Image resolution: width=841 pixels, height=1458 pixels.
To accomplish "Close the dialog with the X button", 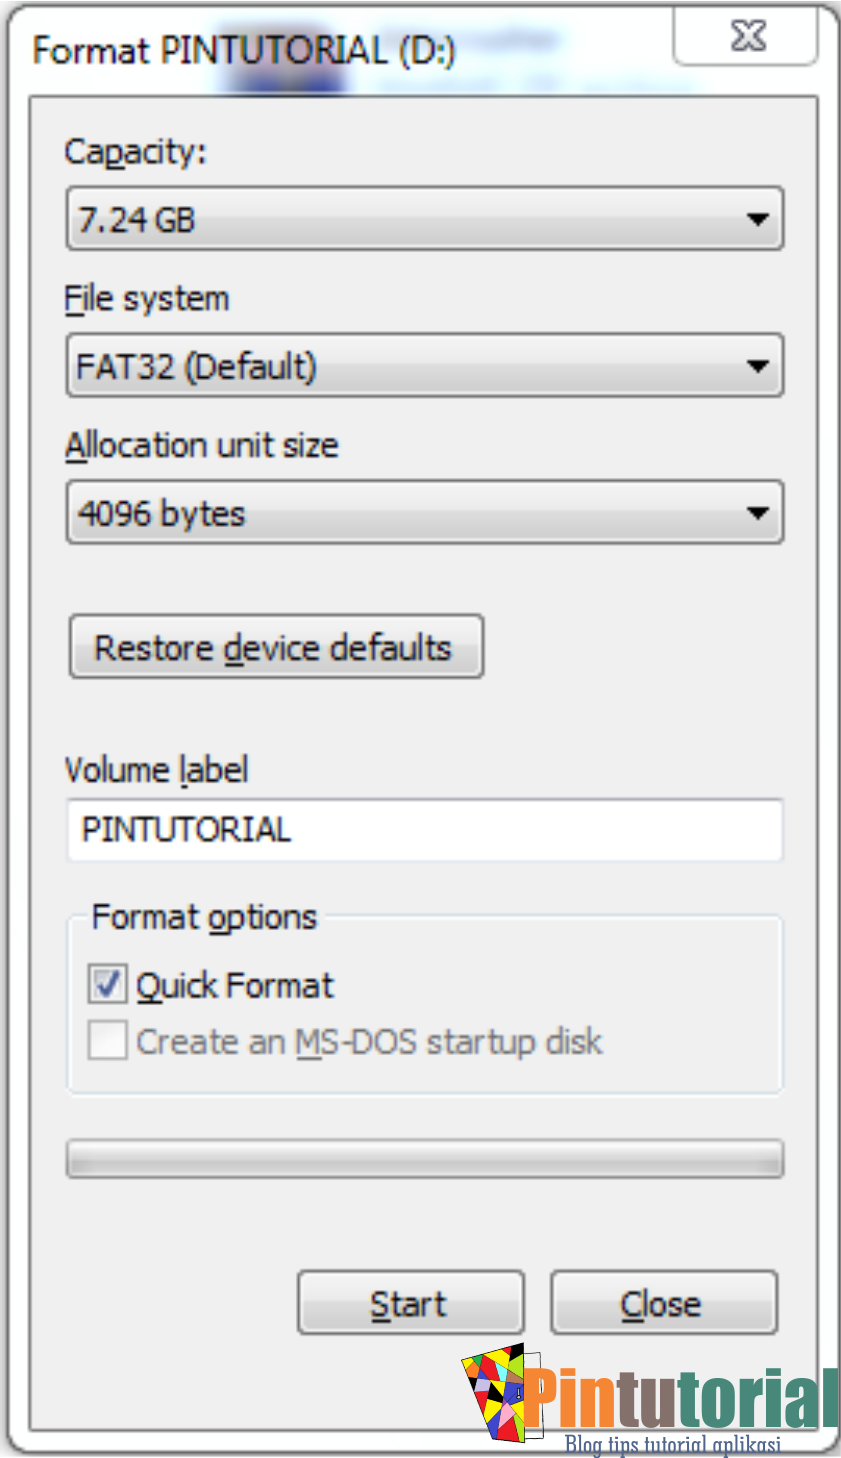I will pos(747,37).
